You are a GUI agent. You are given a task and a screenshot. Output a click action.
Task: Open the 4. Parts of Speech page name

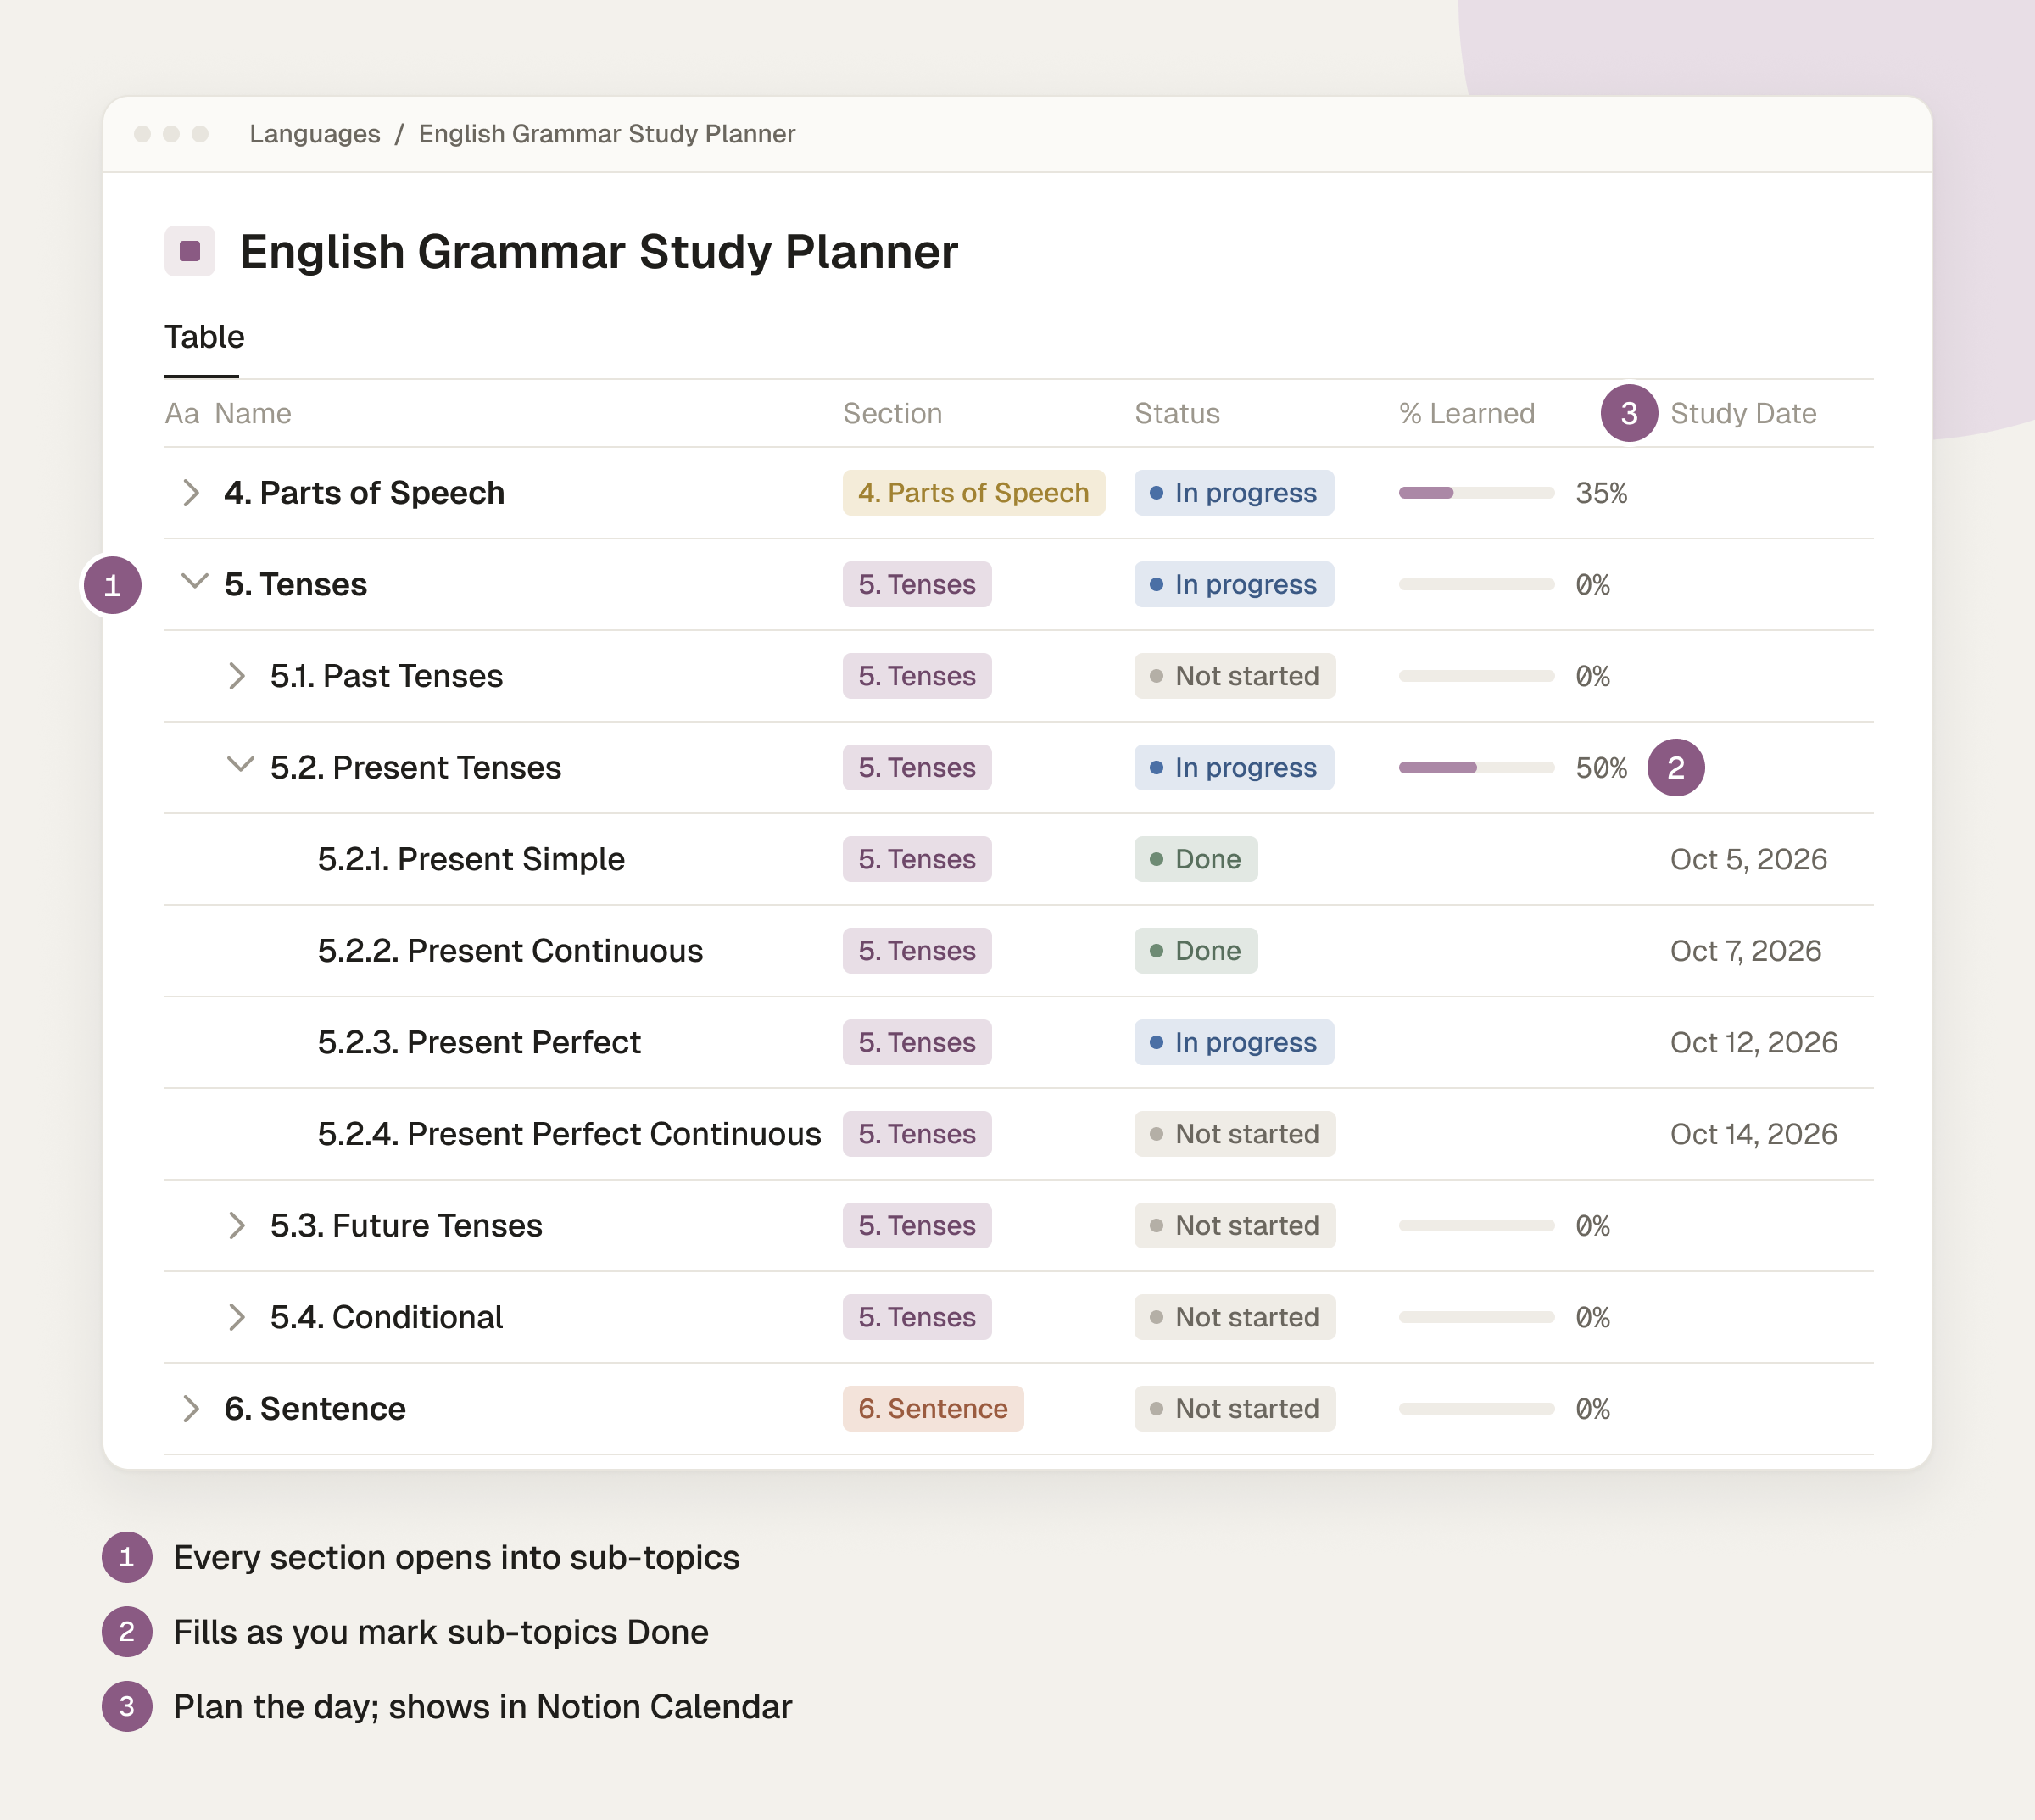(364, 493)
